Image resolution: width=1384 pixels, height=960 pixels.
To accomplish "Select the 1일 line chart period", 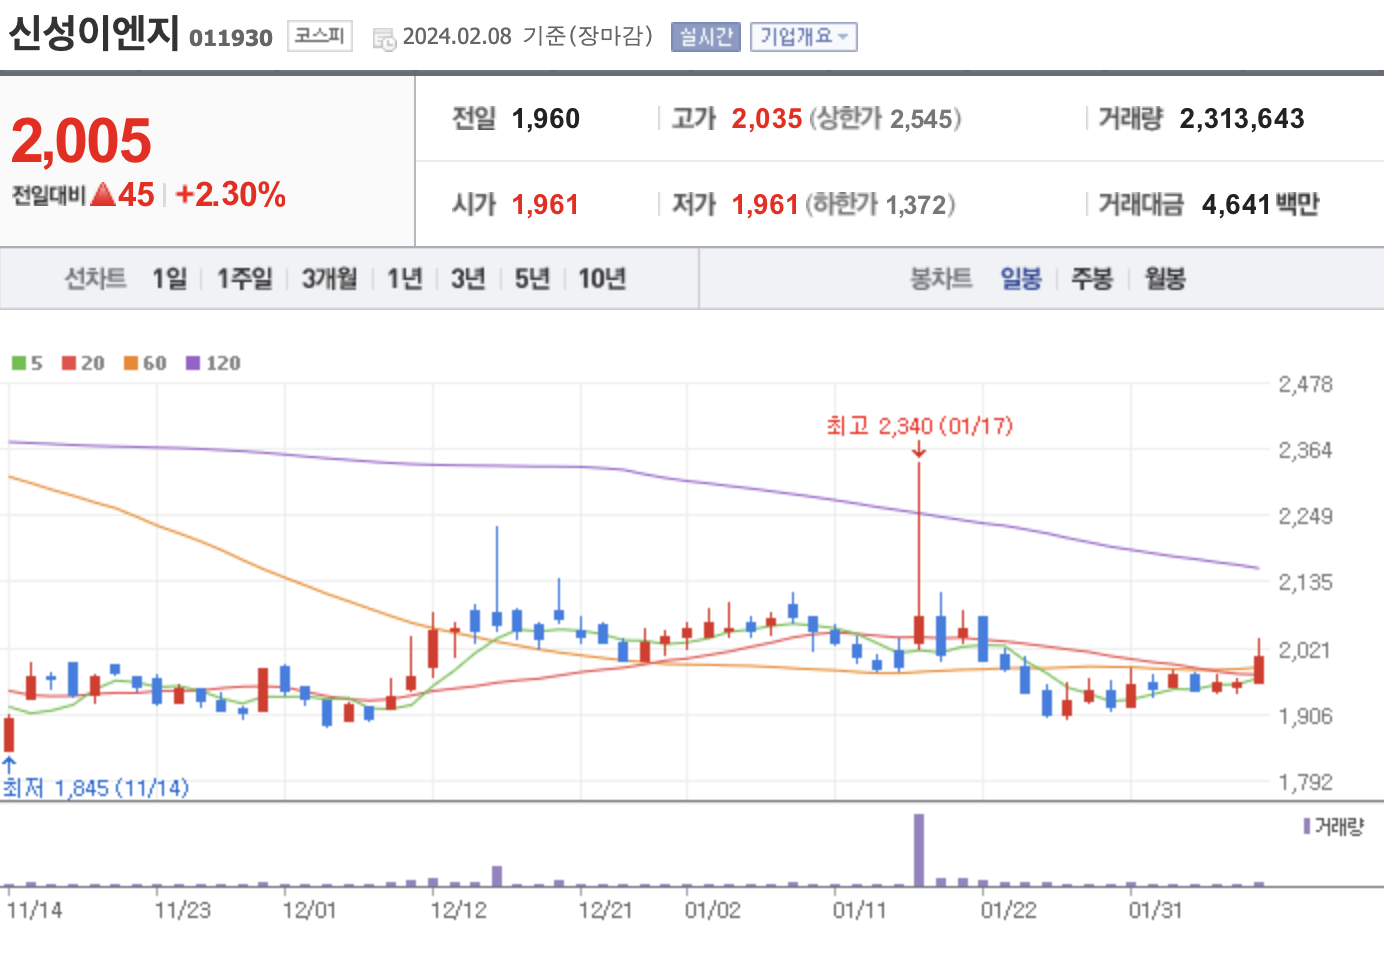I will coord(170,278).
